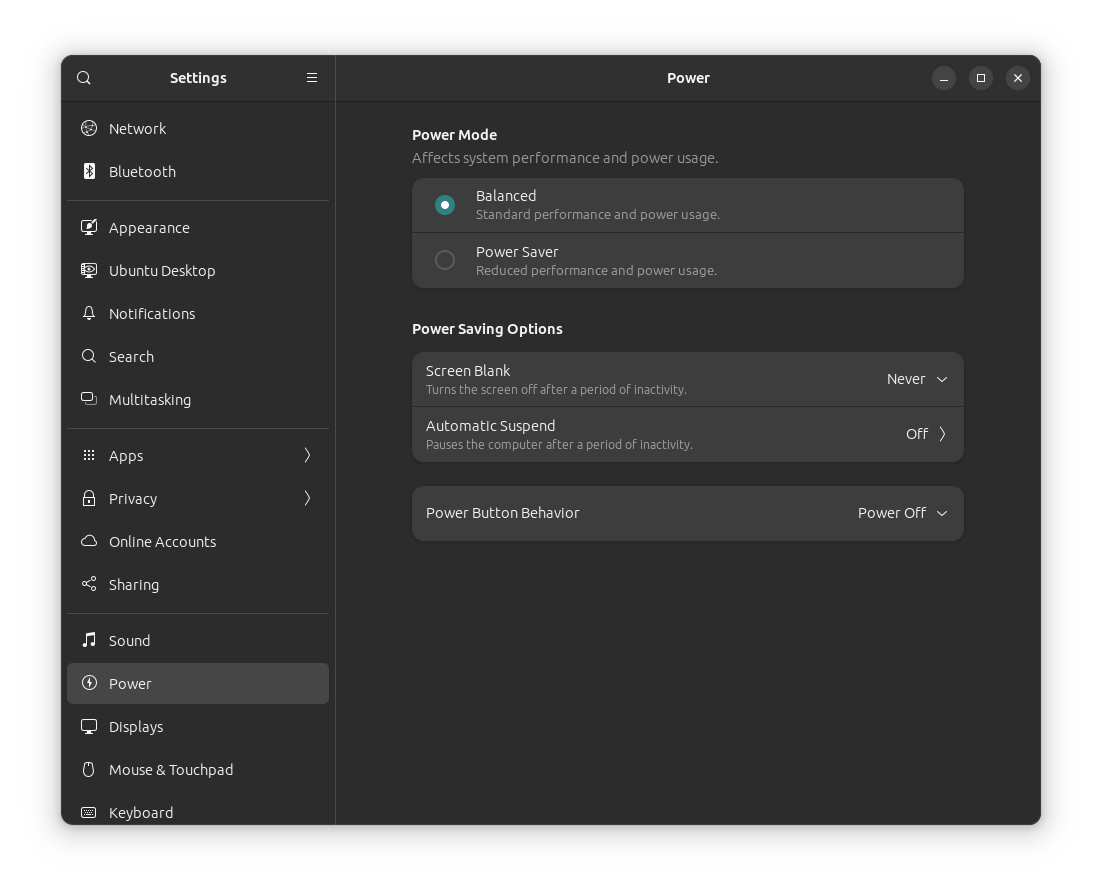
Task: Click the Notifications bell icon
Action: (x=89, y=314)
